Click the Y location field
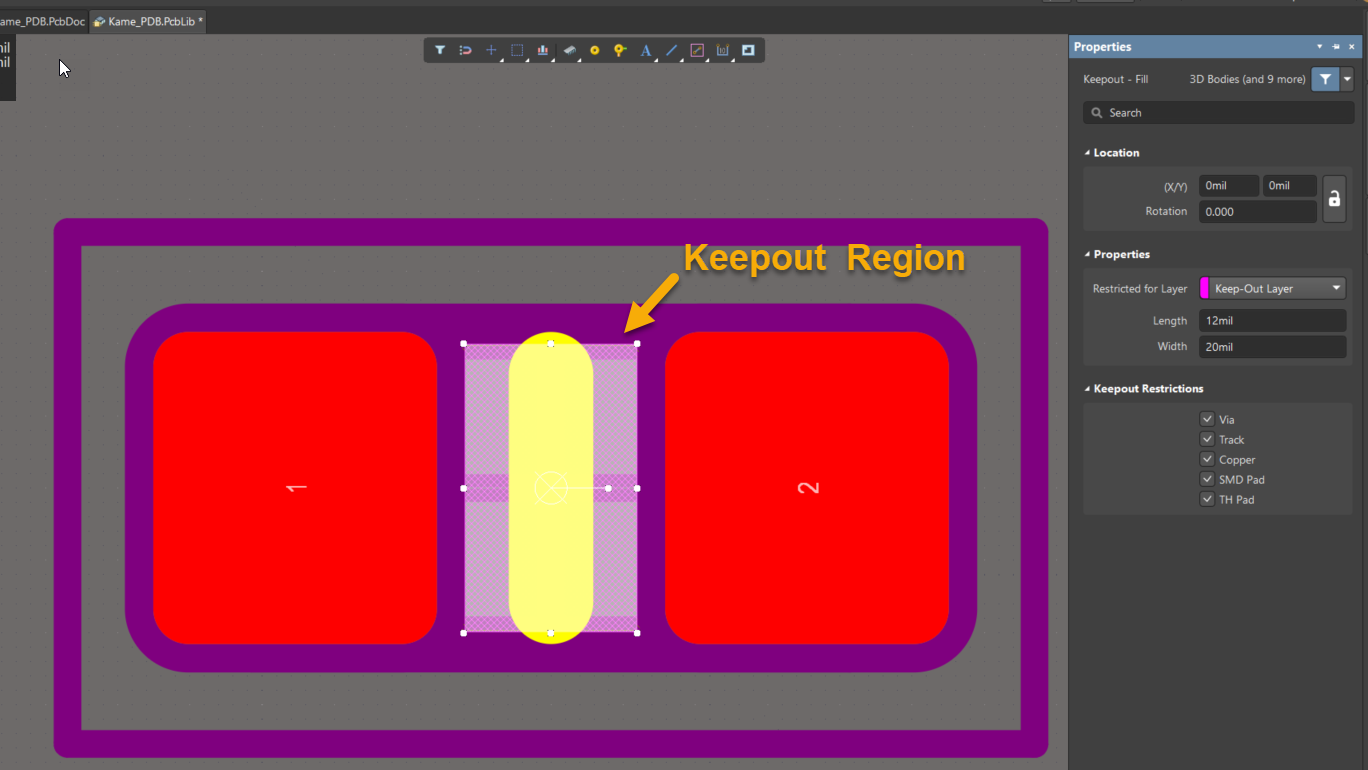This screenshot has width=1368, height=770. coord(1289,186)
